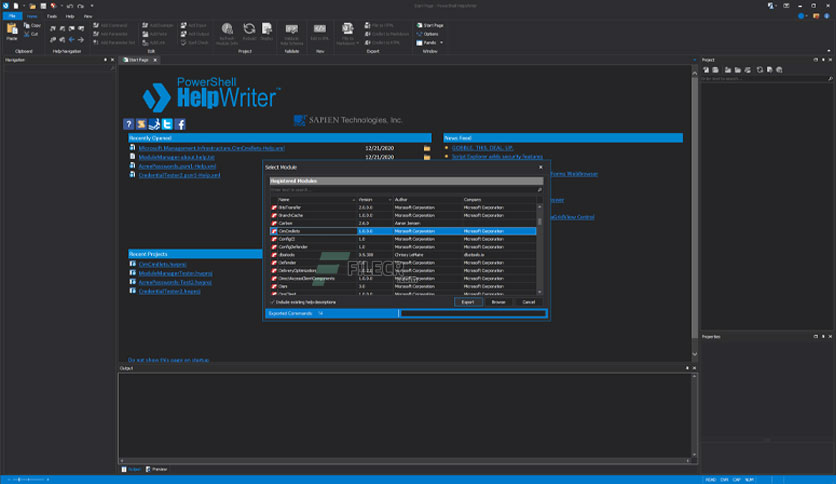Click the Copy button in the ribbon
This screenshot has width=836, height=484.
32,26
